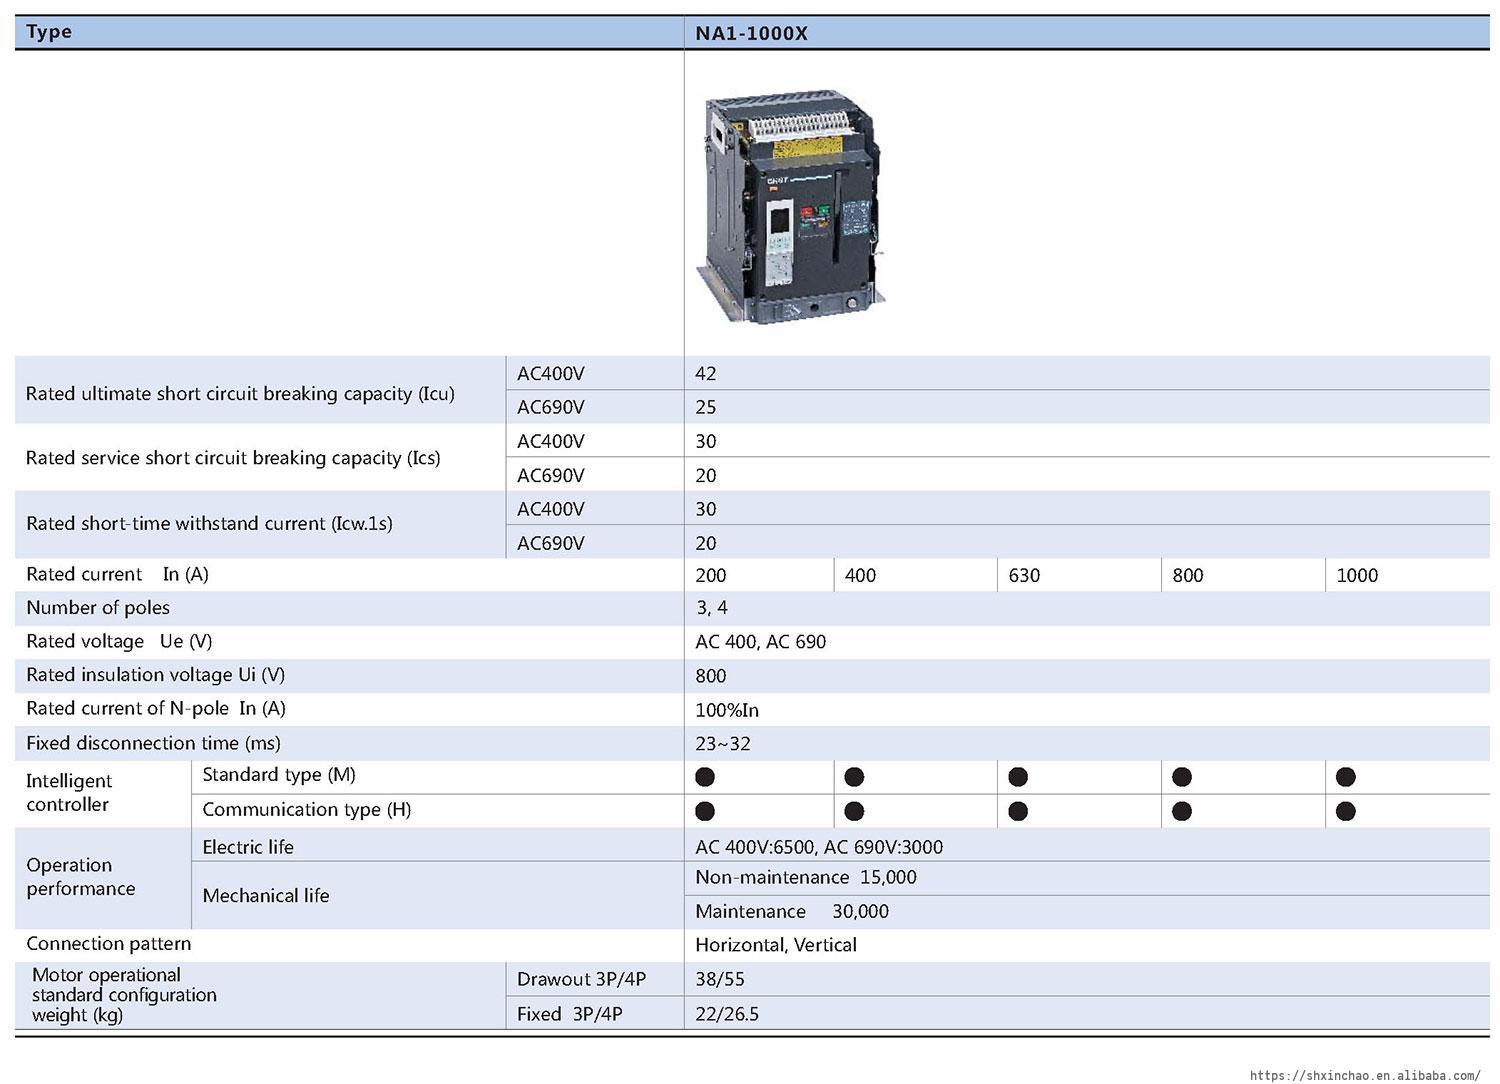Click the Electric life label
Image resolution: width=1500 pixels, height=1084 pixels.
tap(248, 847)
